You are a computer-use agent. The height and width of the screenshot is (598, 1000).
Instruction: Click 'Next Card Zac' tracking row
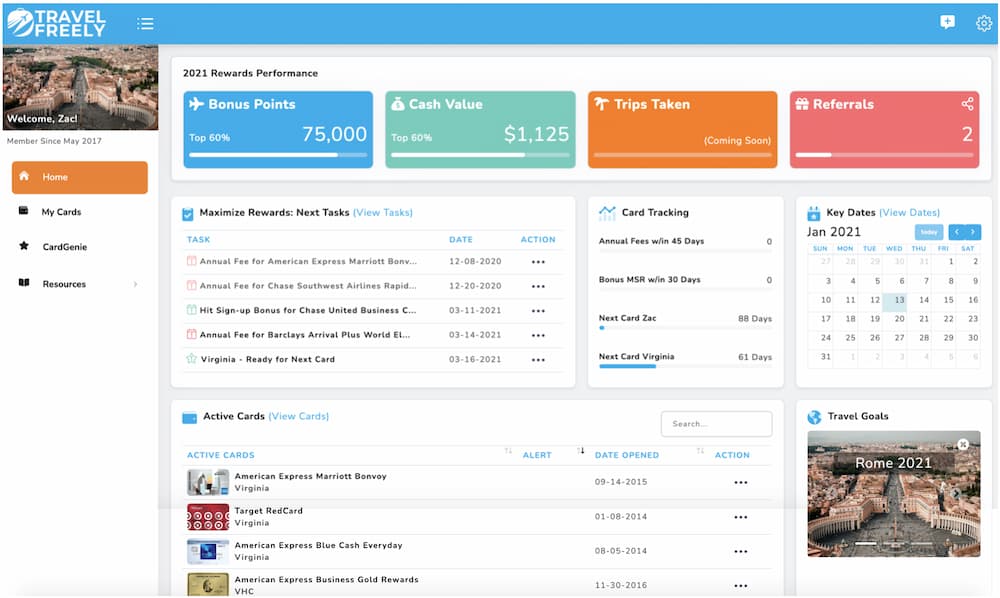point(686,319)
